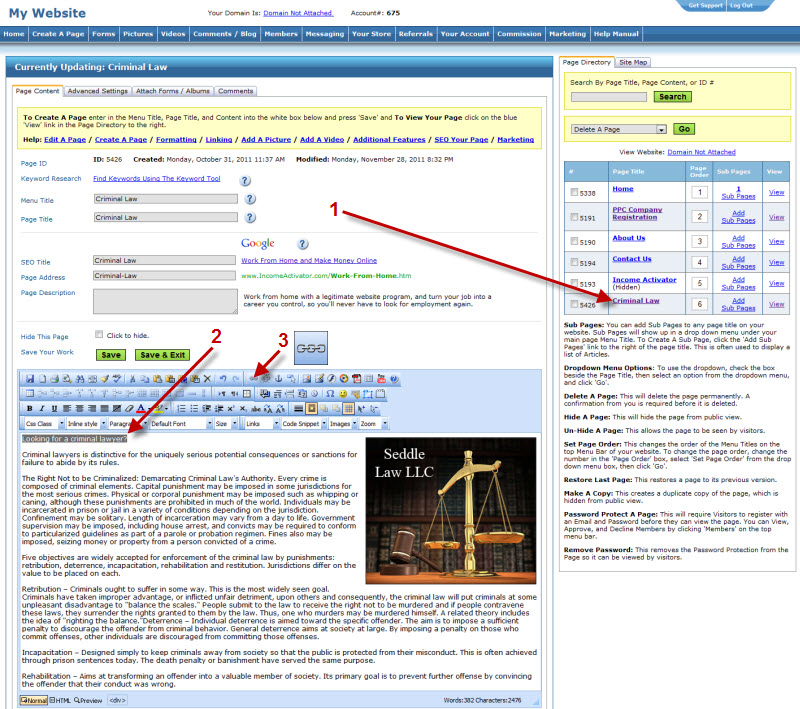
Task: Open the 'Delete A Page' dropdown
Action: [x=618, y=129]
